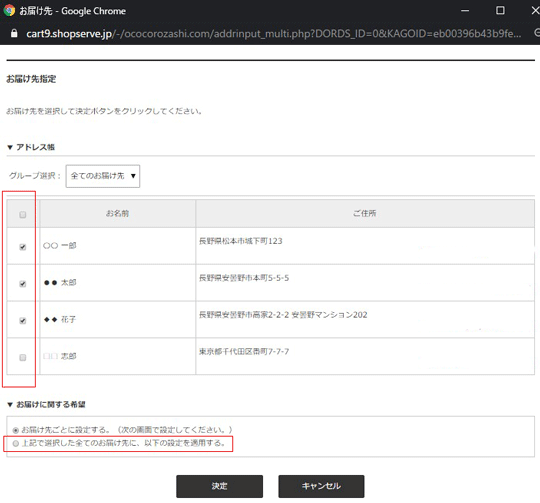The image size is (540, 503).
Task: Click the name ○○ 一郎
Action: click(x=60, y=245)
